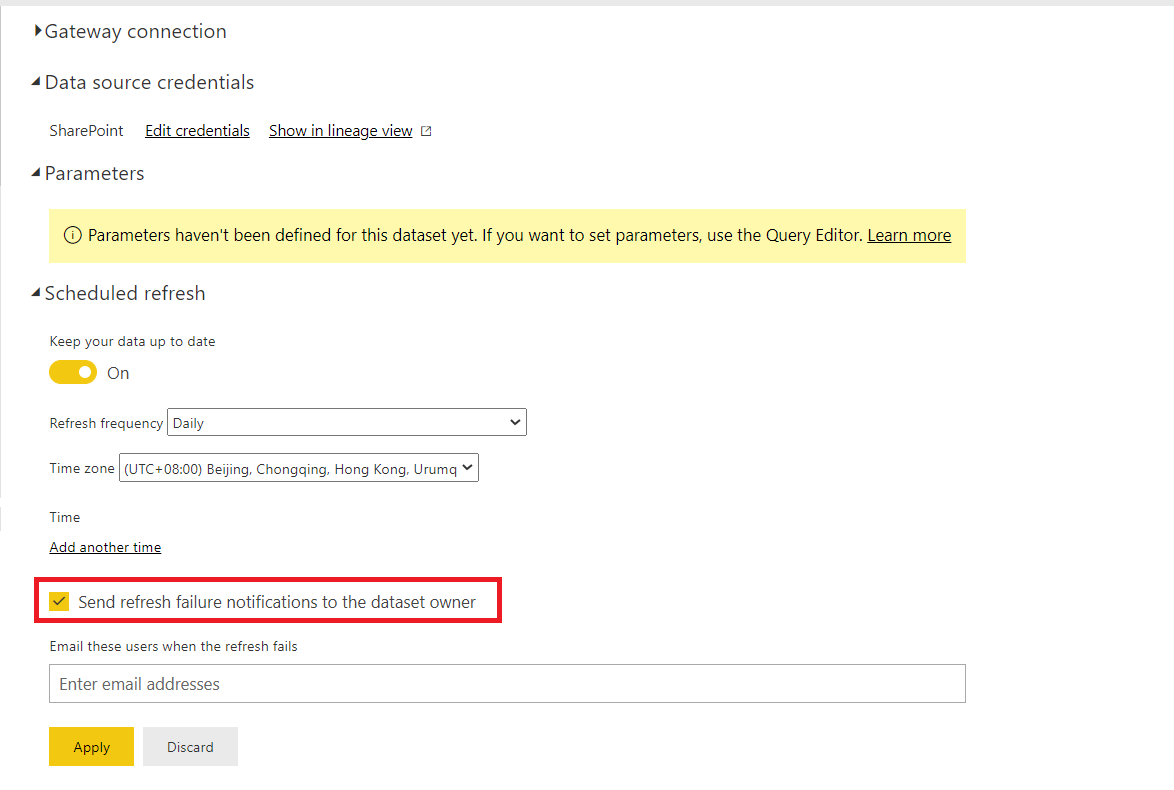Click Add another time link
Screen dimensions: 1174x790
point(106,547)
